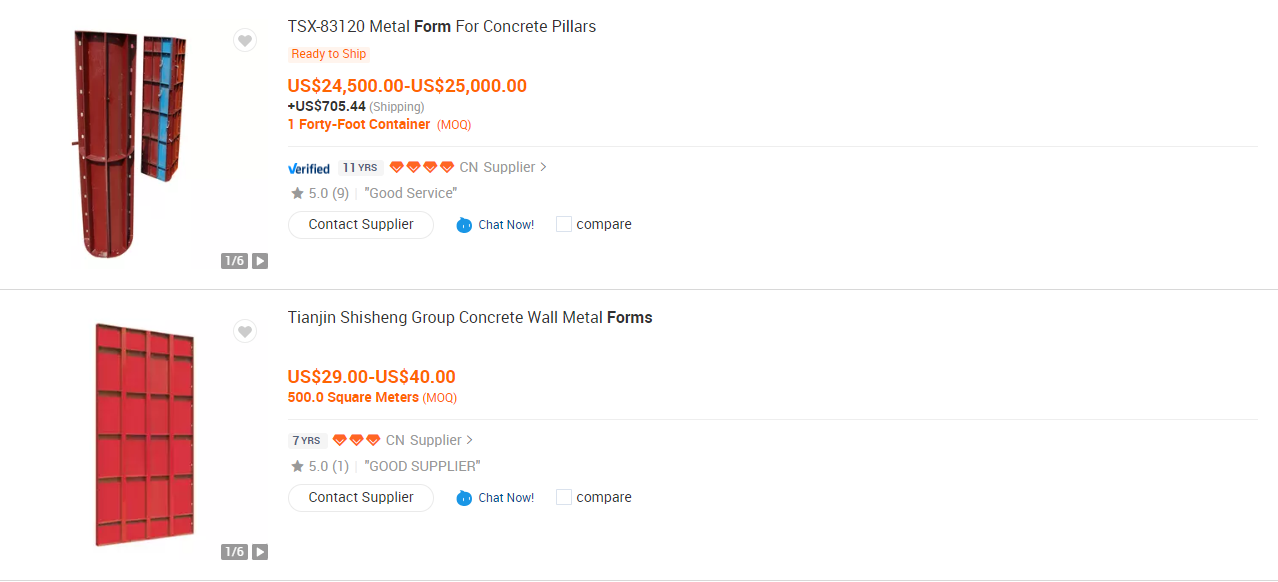Check compare box for TSX-83120 Metal Form

coord(564,224)
